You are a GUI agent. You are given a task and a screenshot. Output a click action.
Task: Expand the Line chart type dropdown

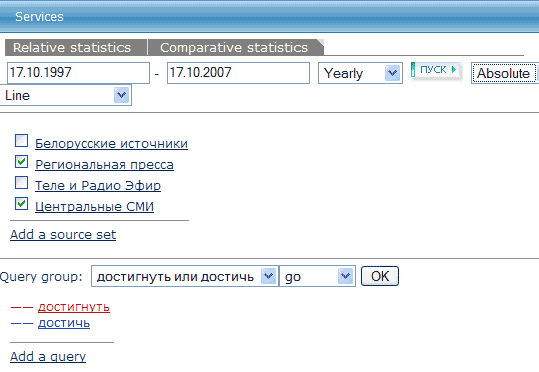point(65,95)
